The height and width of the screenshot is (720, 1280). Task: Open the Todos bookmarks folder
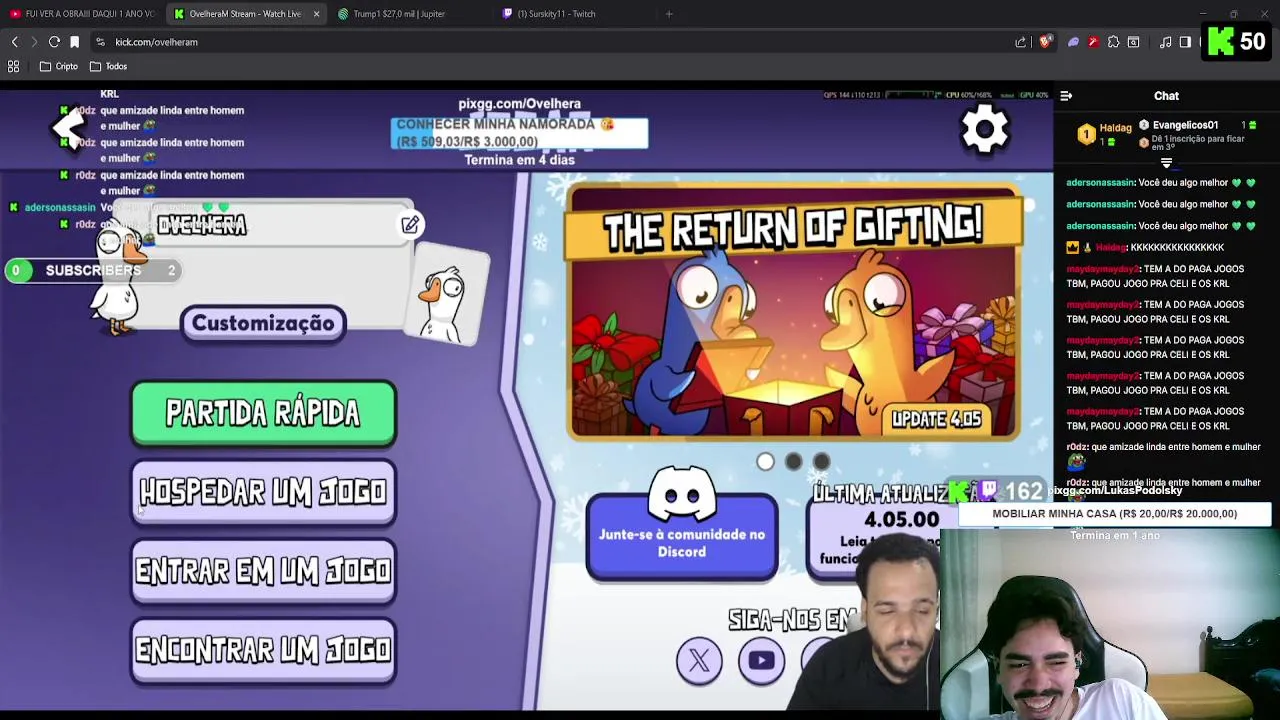tap(108, 66)
